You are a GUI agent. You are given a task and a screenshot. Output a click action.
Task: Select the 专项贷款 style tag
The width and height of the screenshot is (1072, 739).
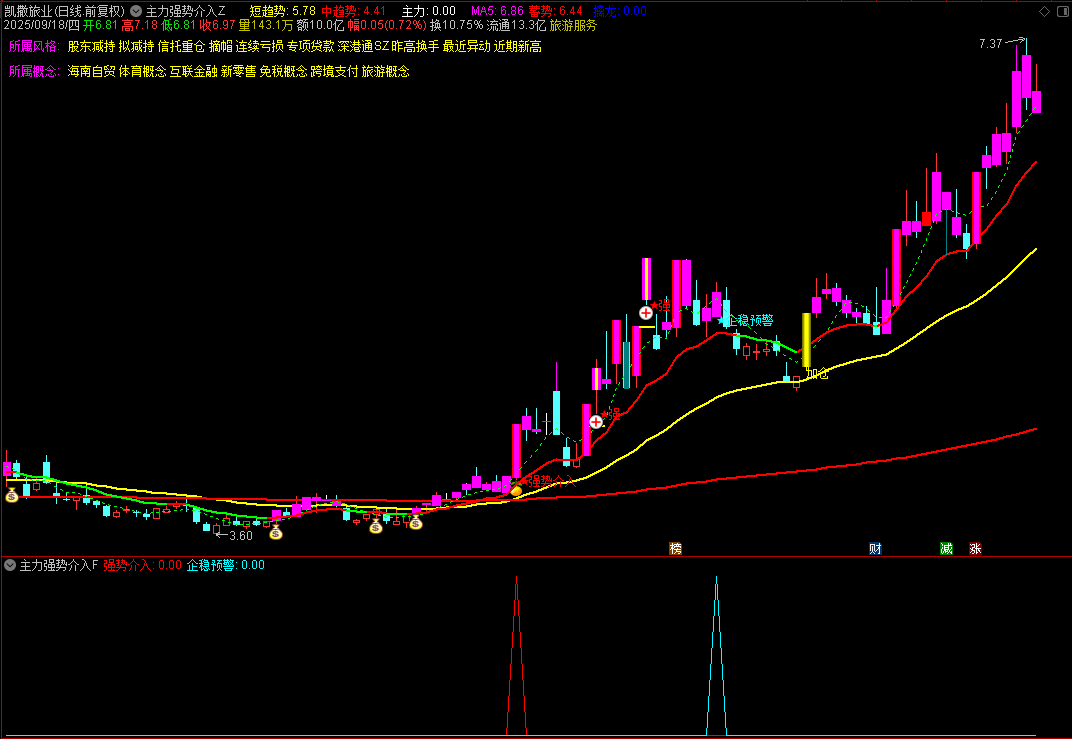(x=311, y=46)
